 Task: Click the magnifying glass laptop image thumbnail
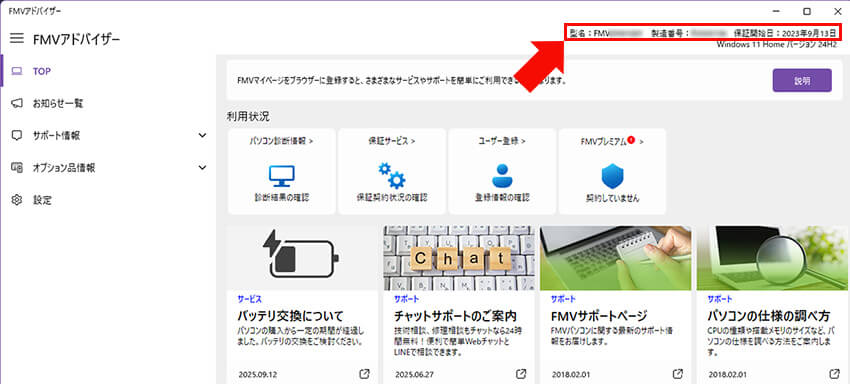pyautogui.click(x=772, y=258)
